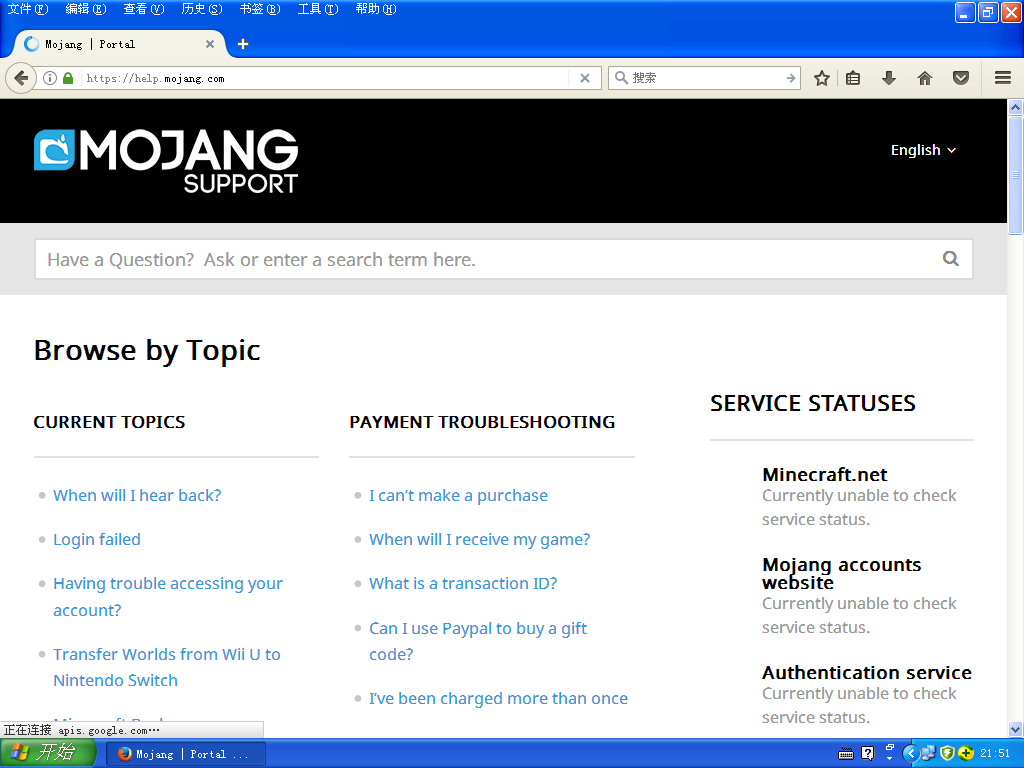Click the 'Authentication service' status heading
Viewport: 1024px width, 768px height.
[x=867, y=673]
